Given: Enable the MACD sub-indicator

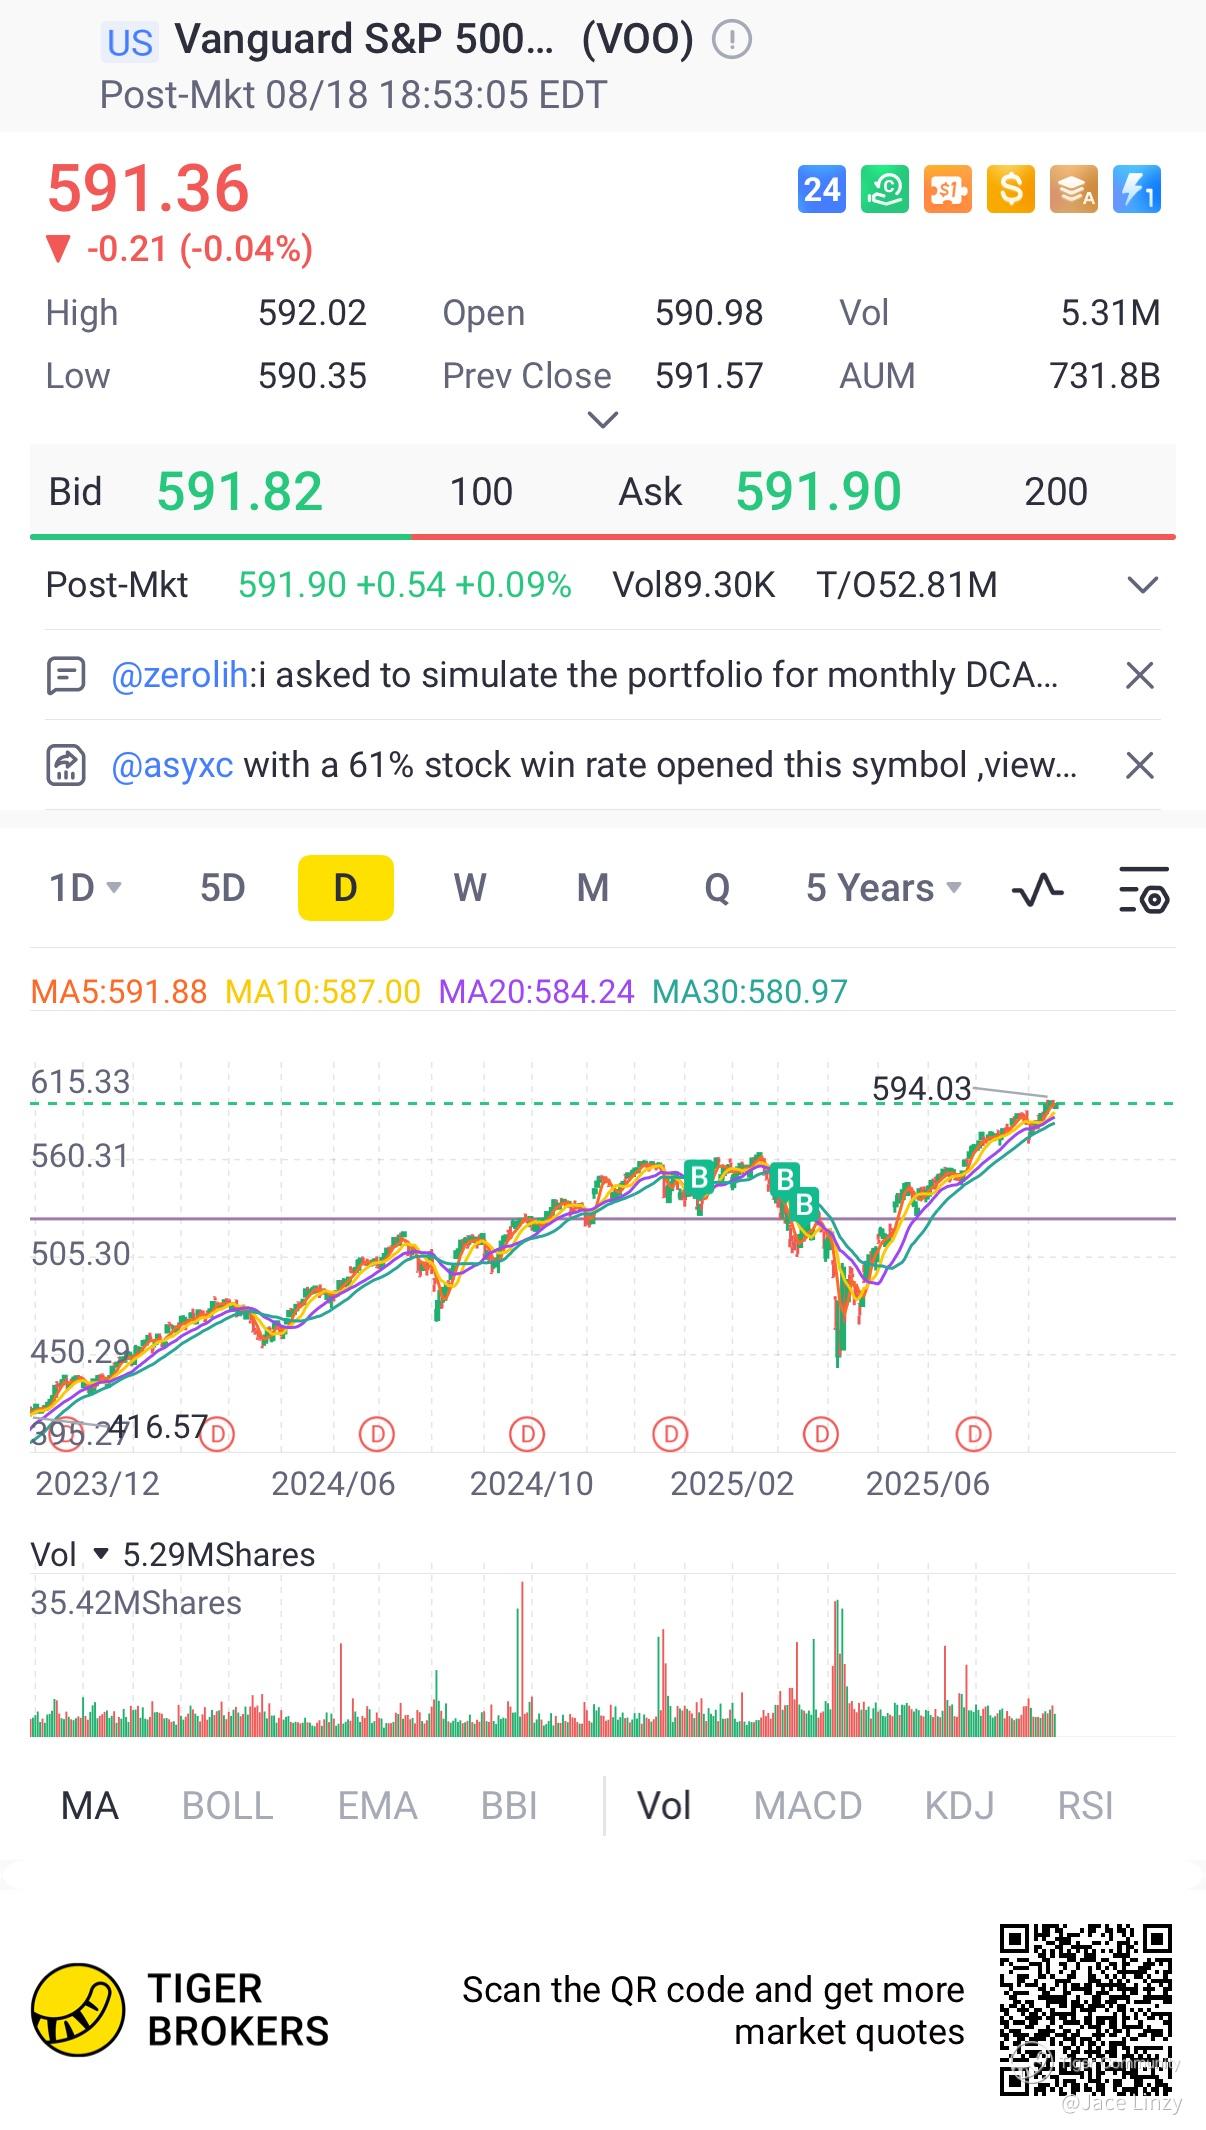Looking at the screenshot, I should (x=808, y=1806).
